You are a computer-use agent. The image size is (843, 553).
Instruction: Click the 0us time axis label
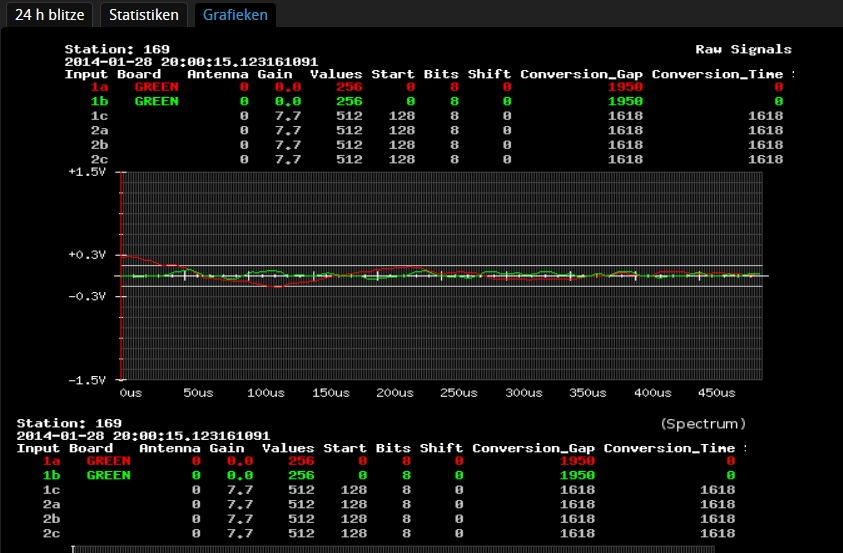132,393
